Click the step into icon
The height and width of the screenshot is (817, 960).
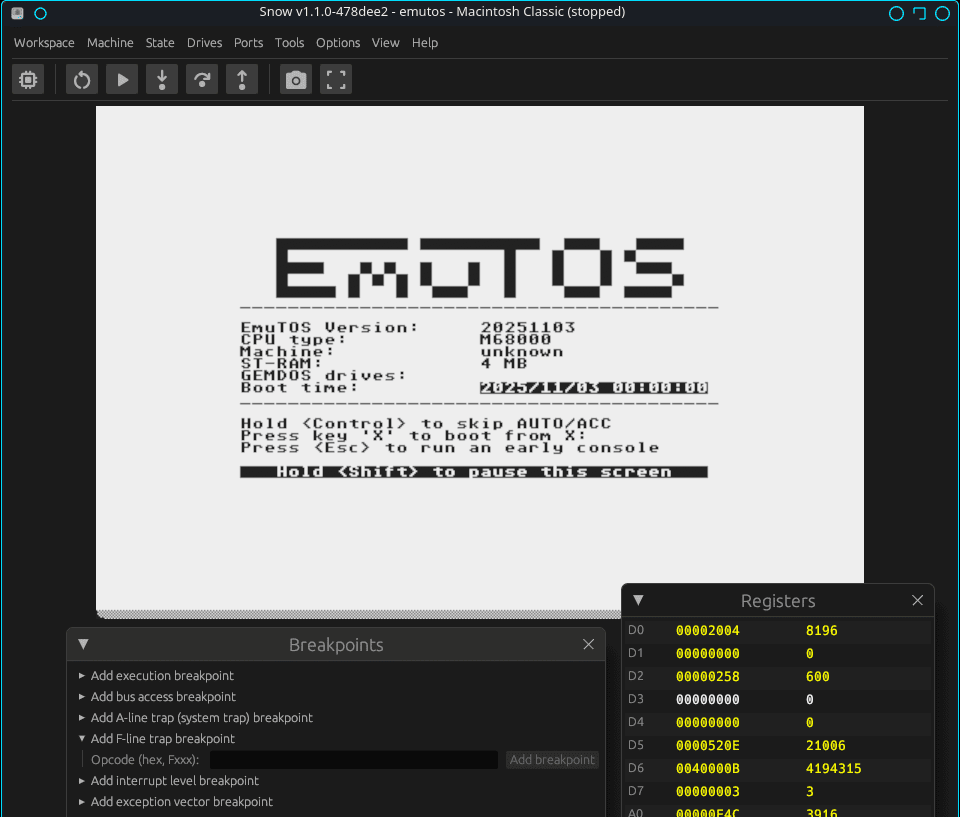point(162,80)
